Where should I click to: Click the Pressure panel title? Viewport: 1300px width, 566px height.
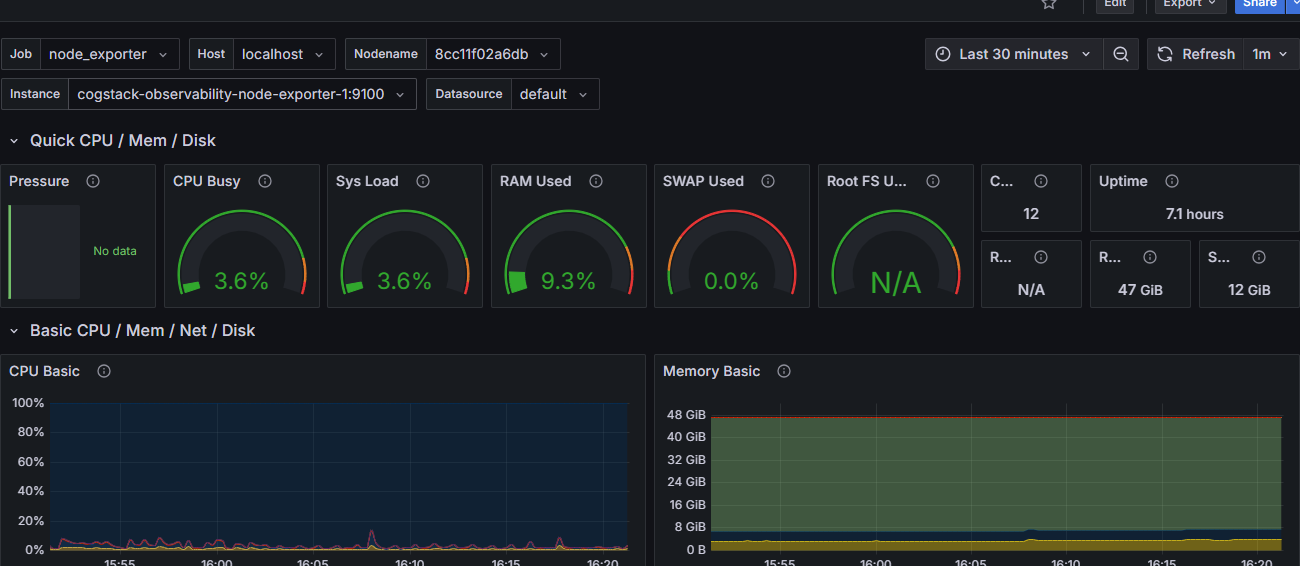coord(39,181)
